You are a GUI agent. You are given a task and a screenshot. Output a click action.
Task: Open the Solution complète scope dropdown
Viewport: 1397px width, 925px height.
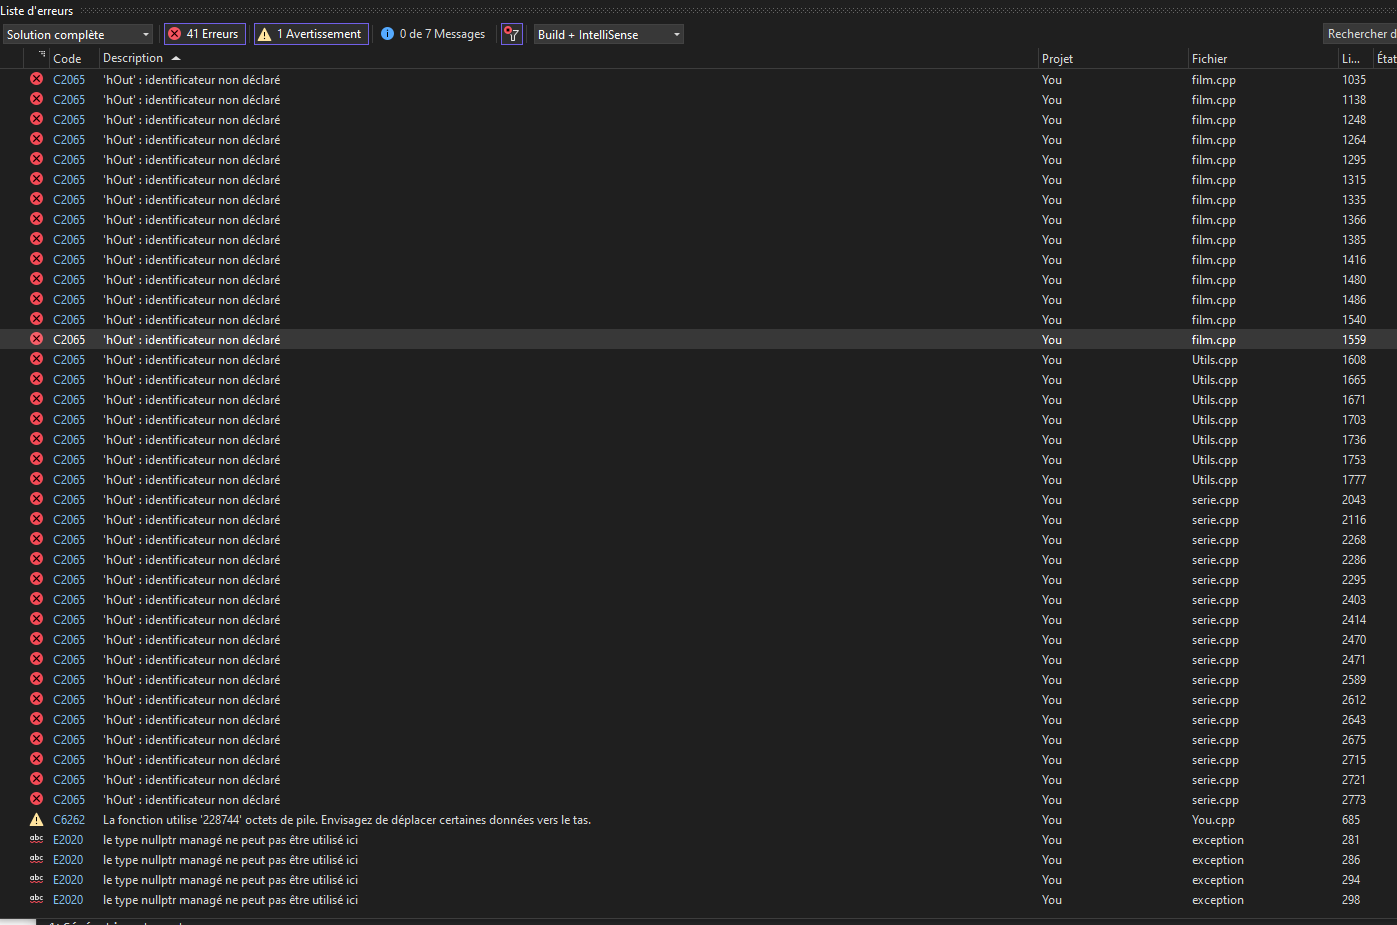[78, 34]
